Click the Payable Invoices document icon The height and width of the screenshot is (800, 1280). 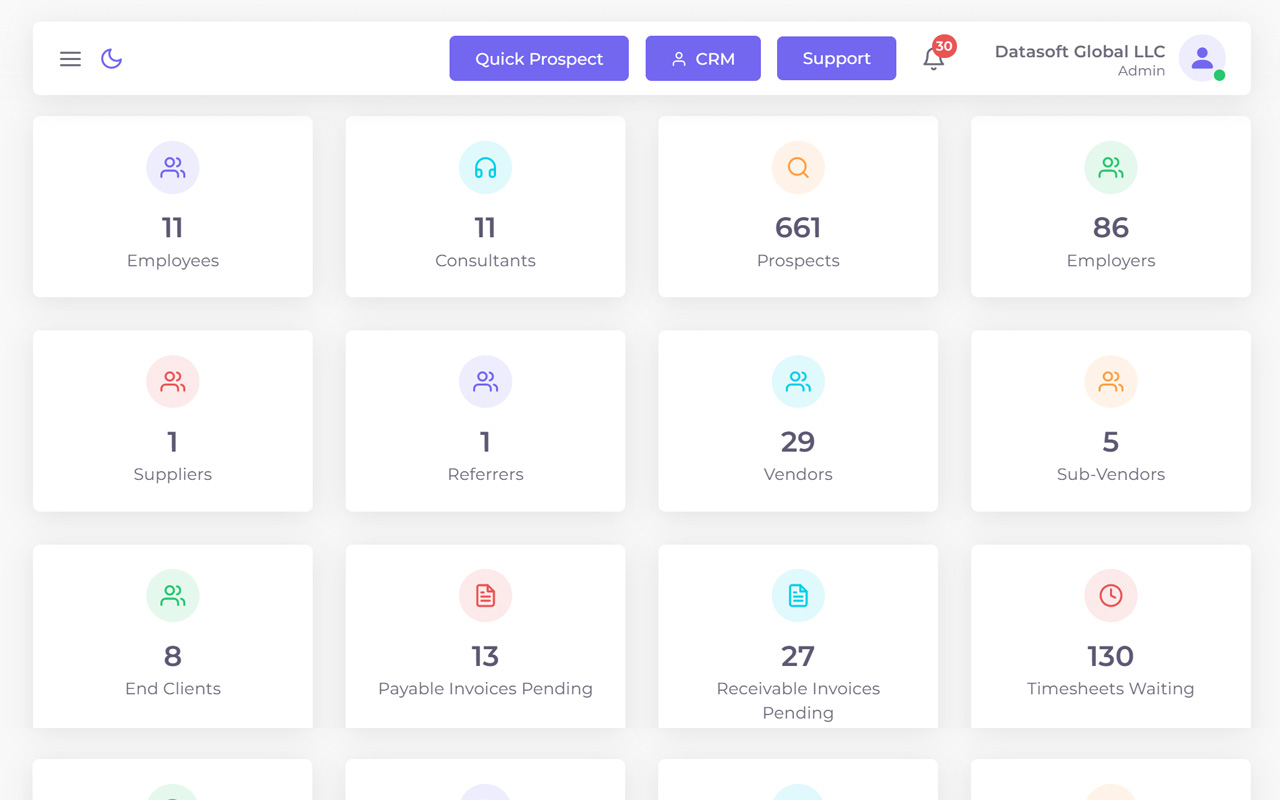[x=485, y=595]
